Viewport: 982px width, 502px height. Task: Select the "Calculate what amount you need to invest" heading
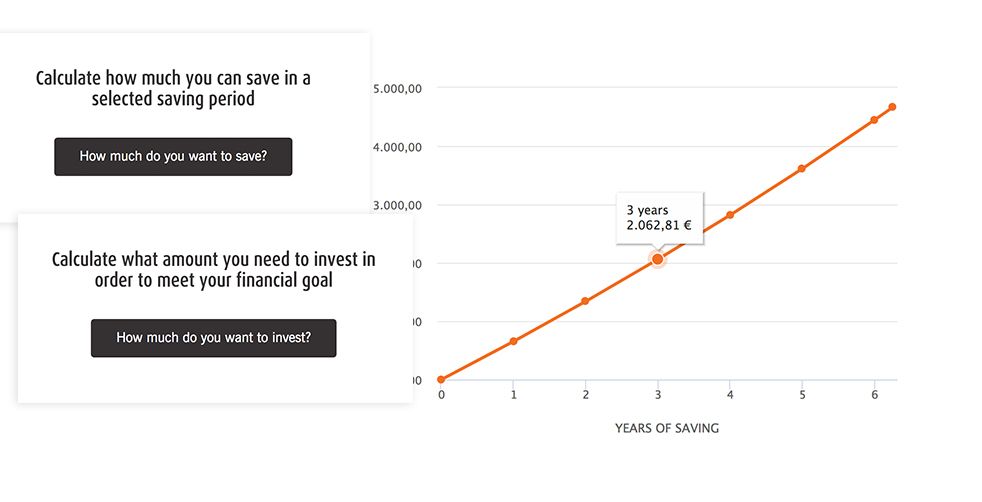pyautogui.click(x=214, y=270)
